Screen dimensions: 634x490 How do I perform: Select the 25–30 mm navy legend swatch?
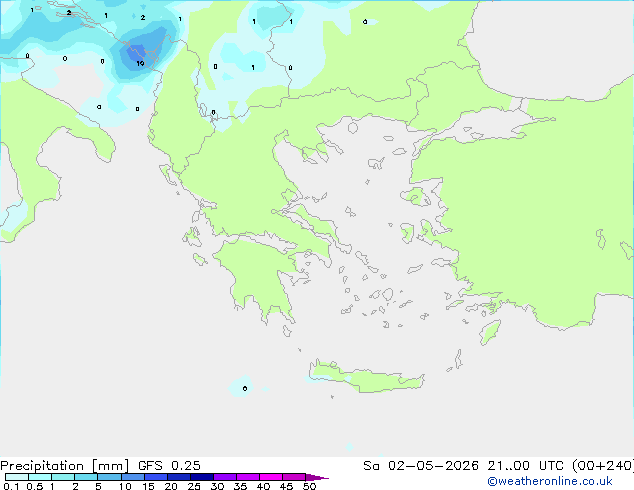coord(202,477)
